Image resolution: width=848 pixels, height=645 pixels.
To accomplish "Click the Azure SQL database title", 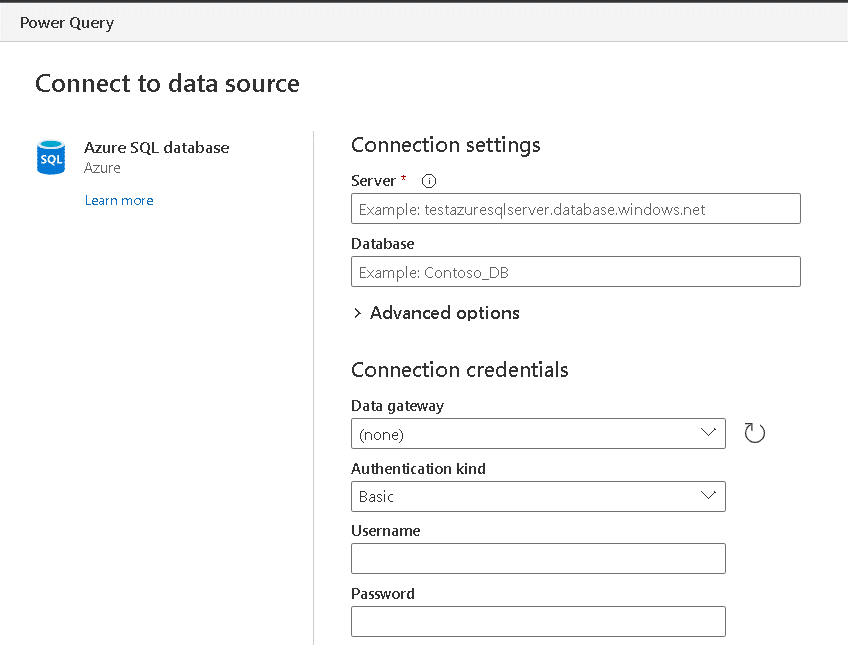I will coord(156,148).
